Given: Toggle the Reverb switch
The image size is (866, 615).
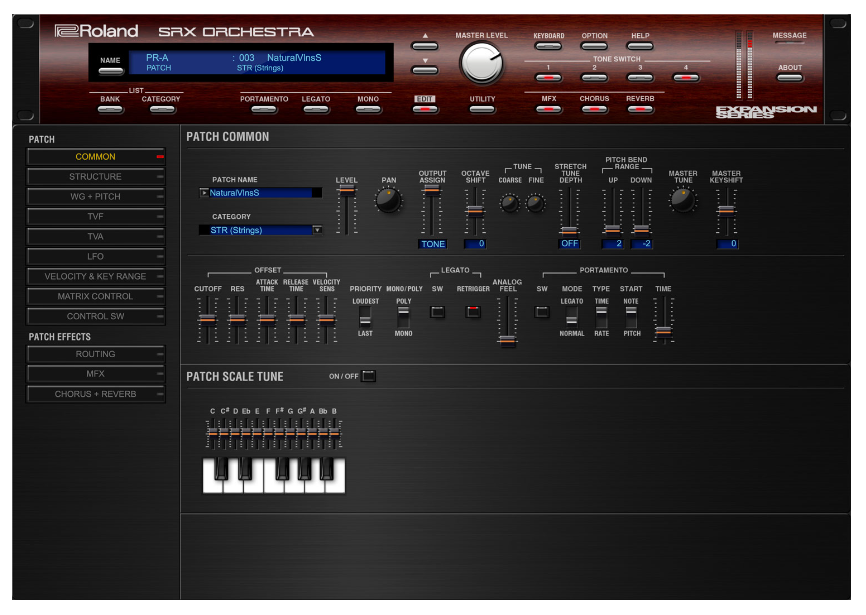Looking at the screenshot, I should [x=640, y=109].
